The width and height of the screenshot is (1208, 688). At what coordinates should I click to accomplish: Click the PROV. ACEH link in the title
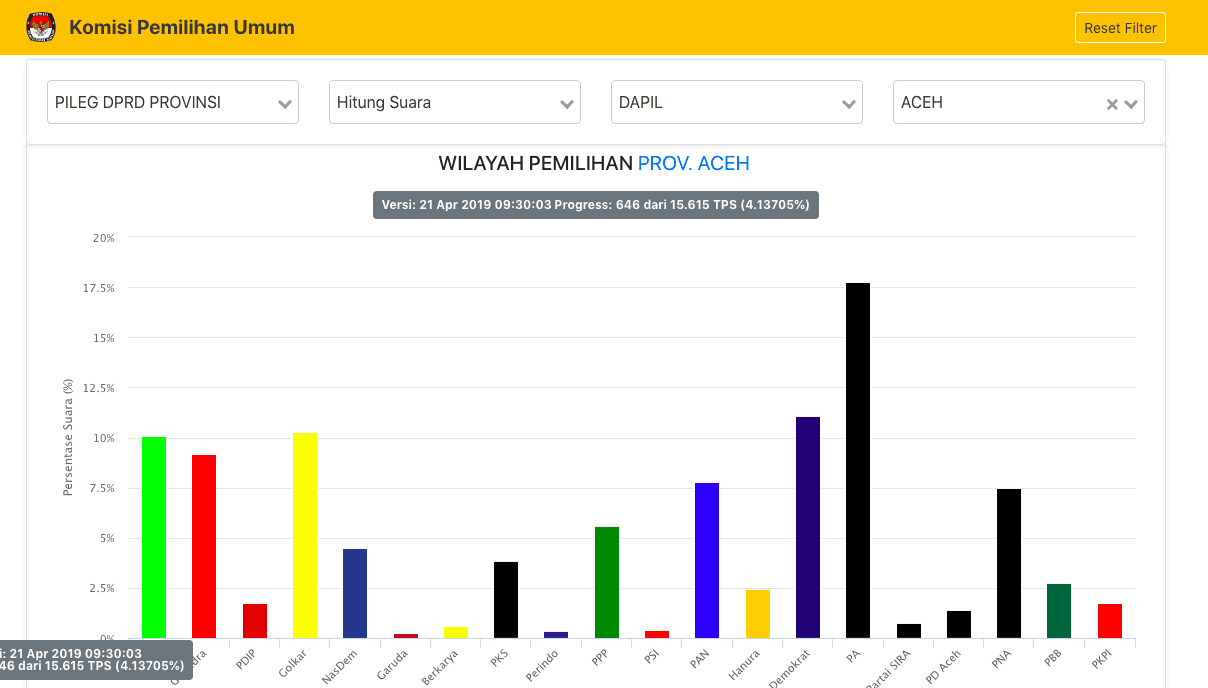click(694, 163)
